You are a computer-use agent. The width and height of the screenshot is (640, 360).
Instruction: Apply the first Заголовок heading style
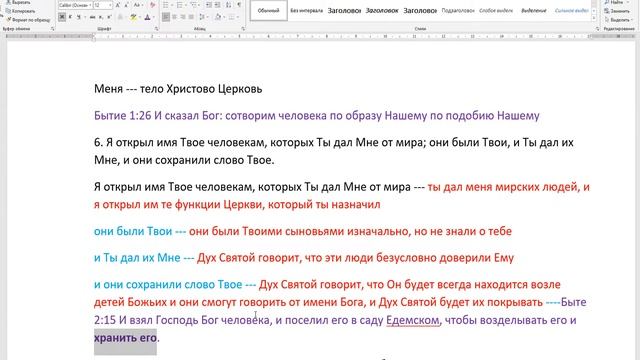tap(344, 11)
